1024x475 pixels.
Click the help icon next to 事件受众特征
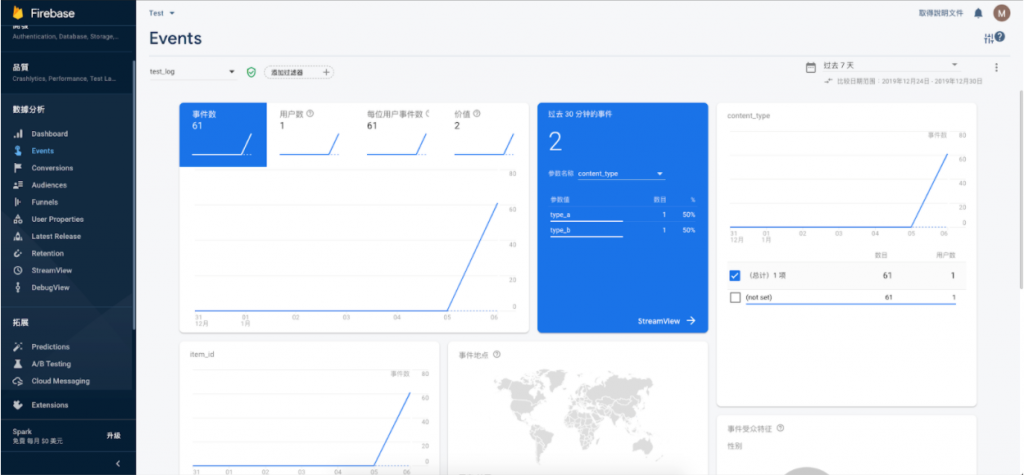click(780, 429)
